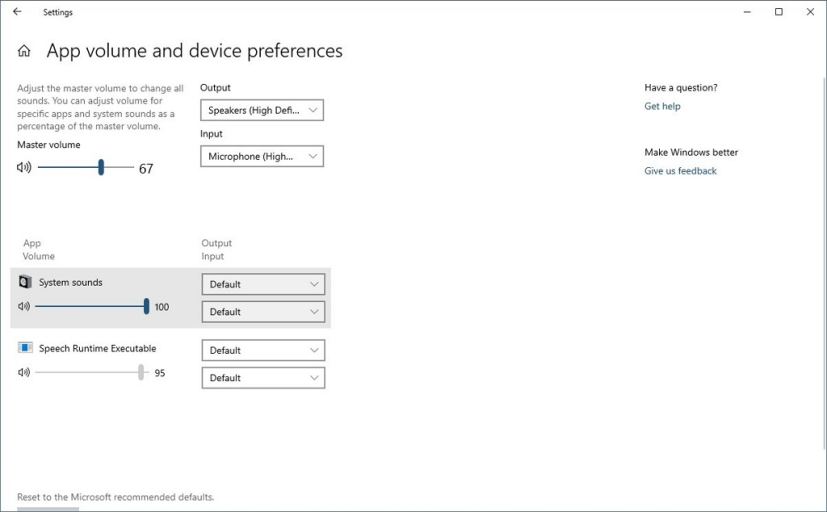
Task: Mute Speech Runtime Executable speaker icon
Action: [x=24, y=372]
